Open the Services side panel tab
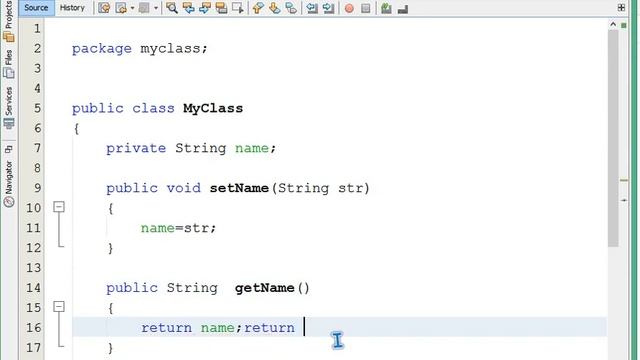The height and width of the screenshot is (360, 640). (9, 101)
